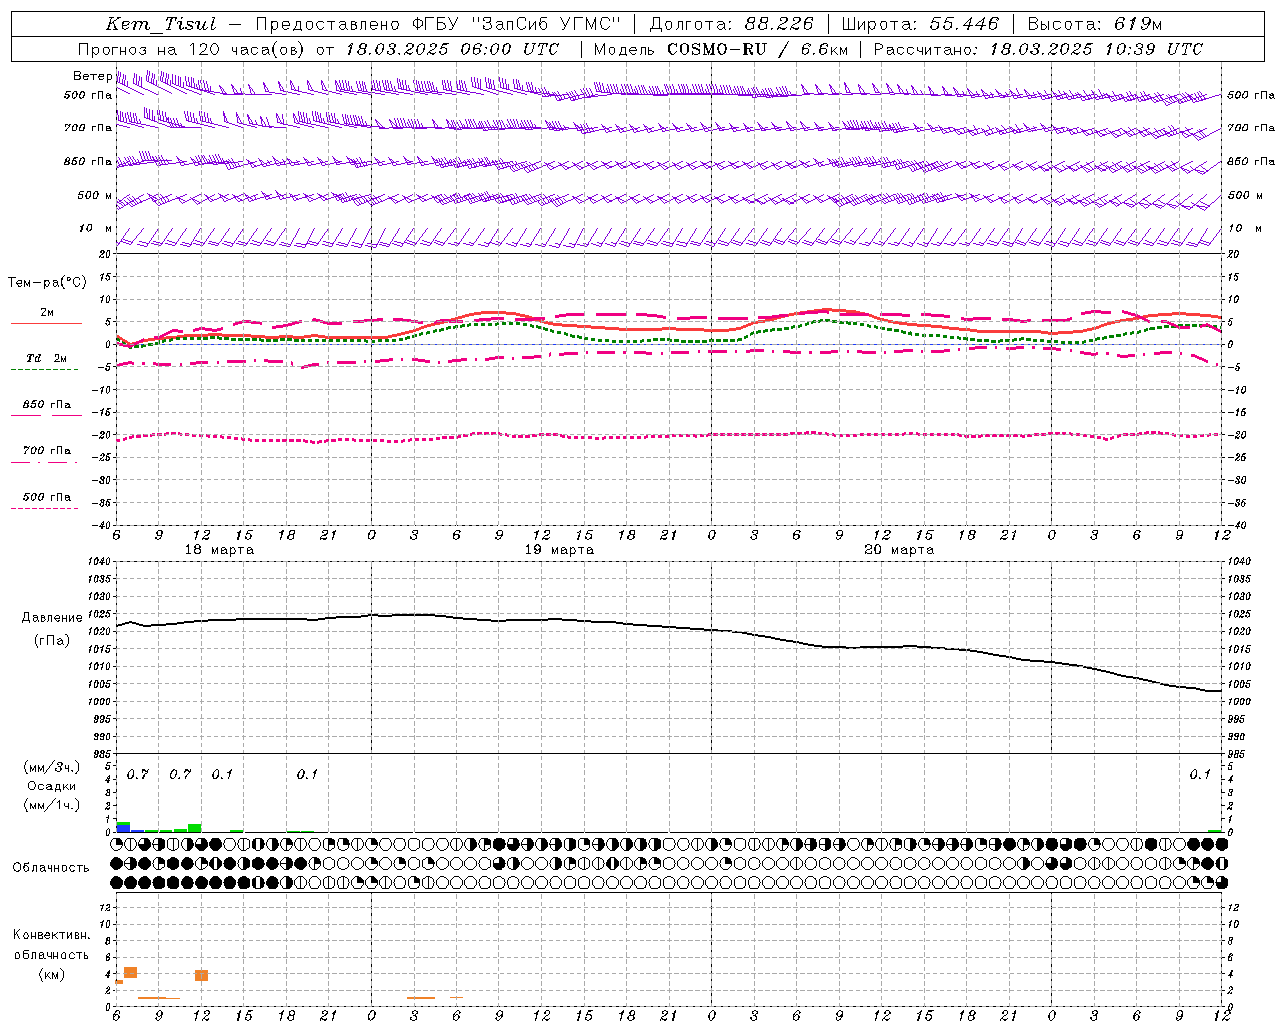Screen dimensions: 1280x1024
Task: Click the '19 марта' date label
Action: [559, 550]
